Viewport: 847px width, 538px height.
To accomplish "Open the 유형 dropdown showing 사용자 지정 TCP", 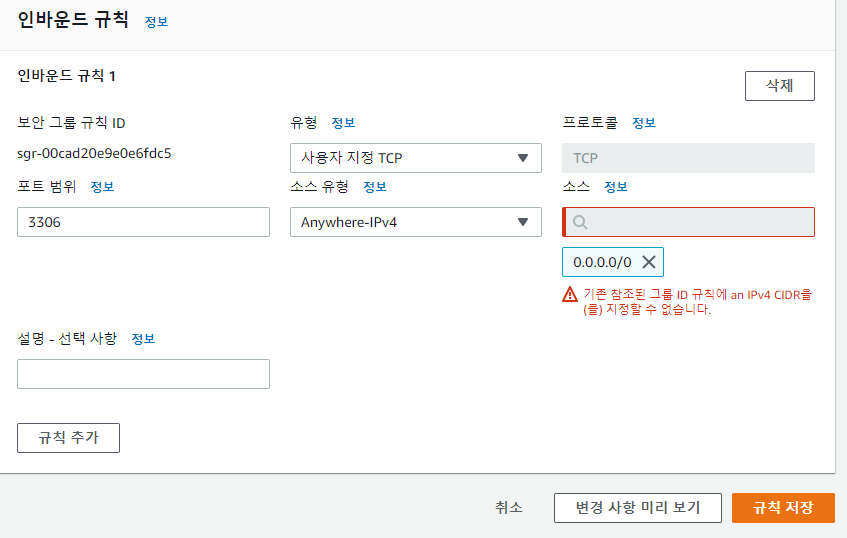I will pos(415,158).
